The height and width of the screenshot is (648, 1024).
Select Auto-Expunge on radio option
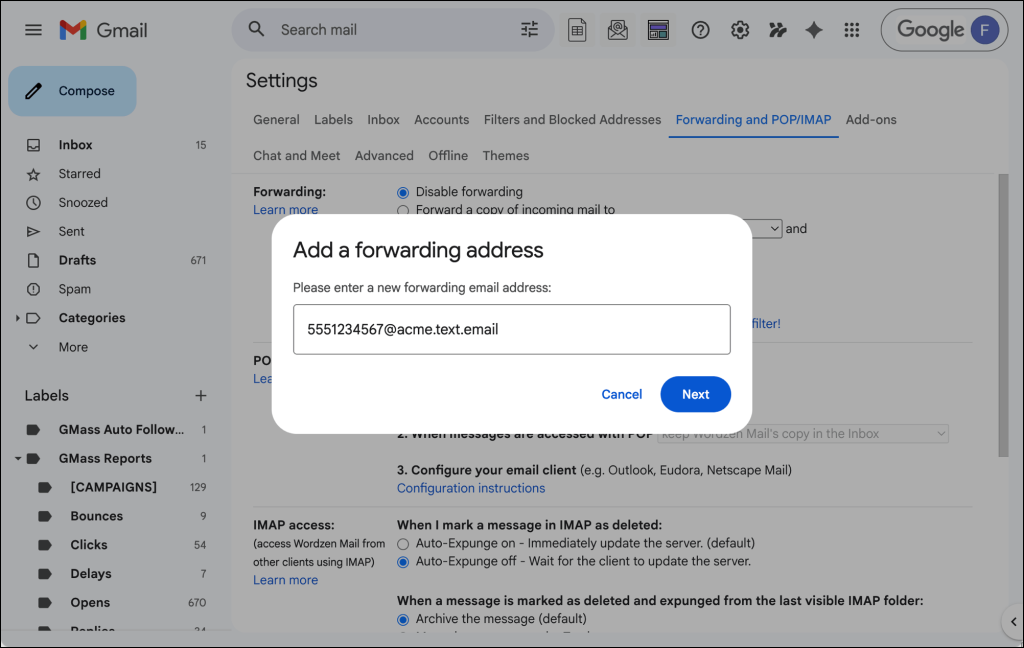click(404, 543)
